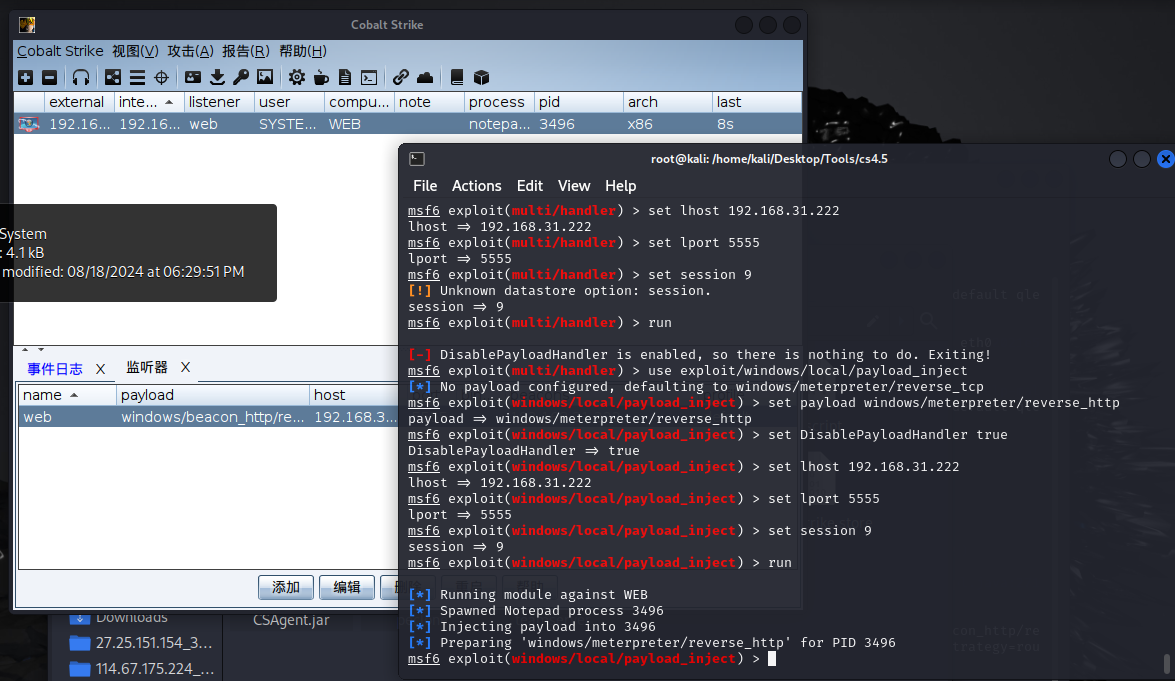Viewport: 1175px width, 681px height.
Task: Sort sessions by compu... column header
Action: coord(359,102)
